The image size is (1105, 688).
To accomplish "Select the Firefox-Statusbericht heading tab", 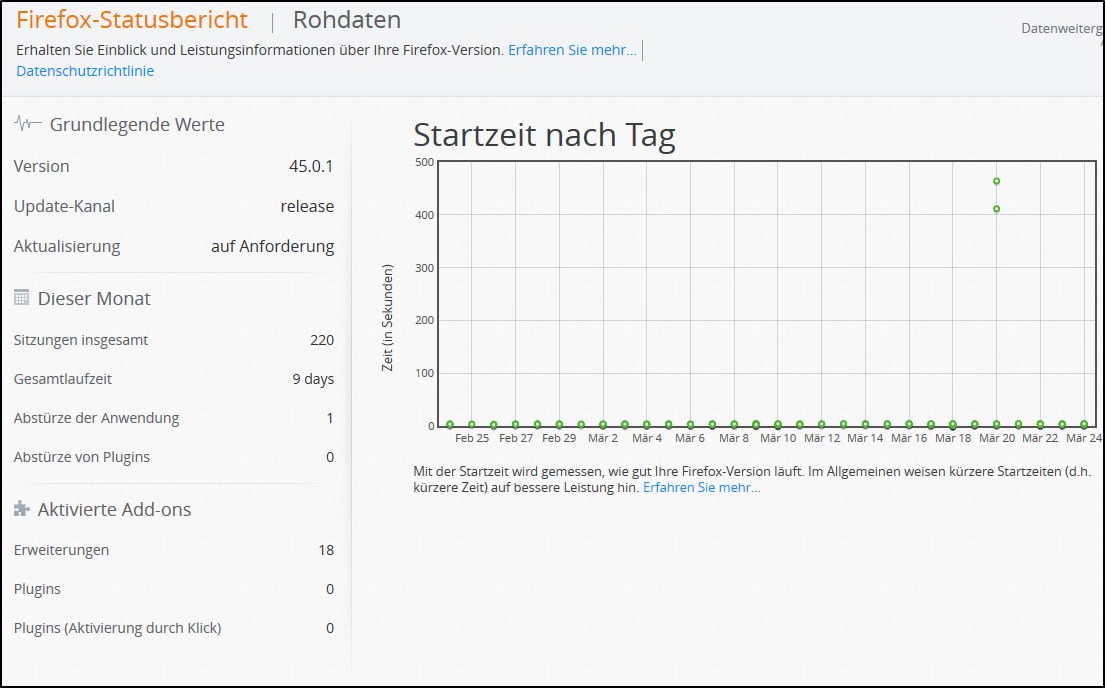I will (x=132, y=20).
